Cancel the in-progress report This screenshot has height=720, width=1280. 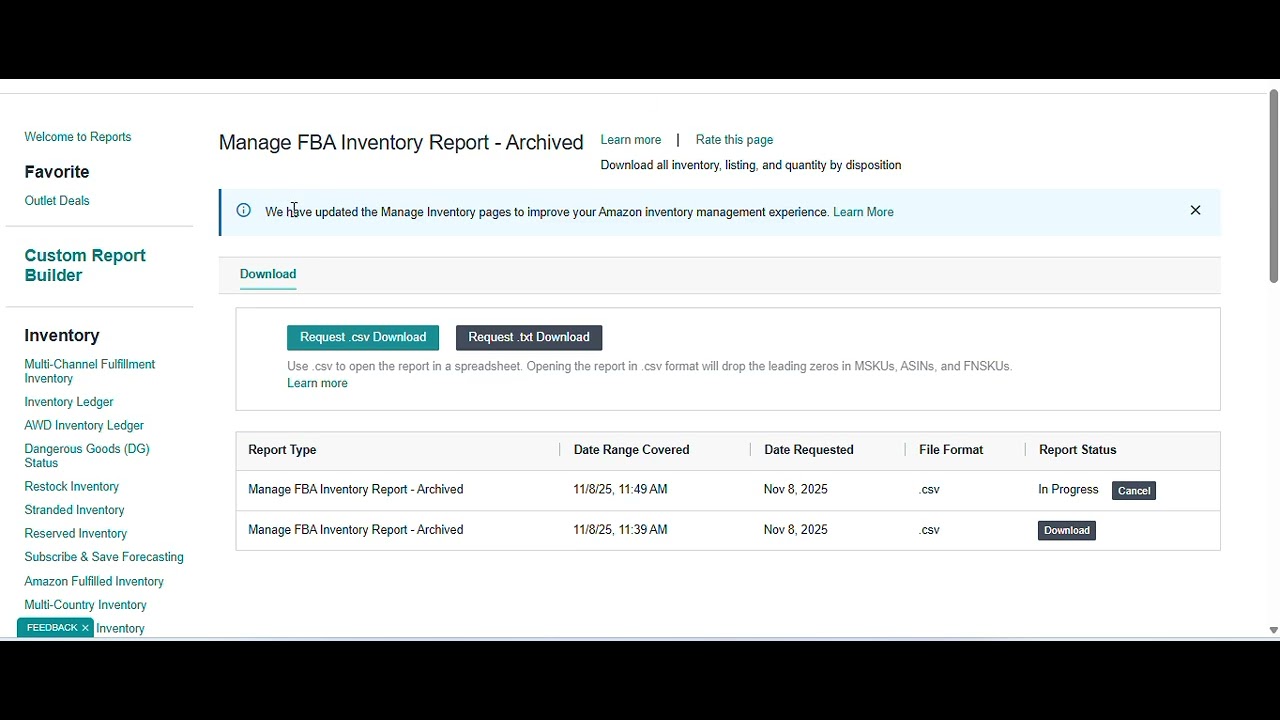tap(1134, 490)
